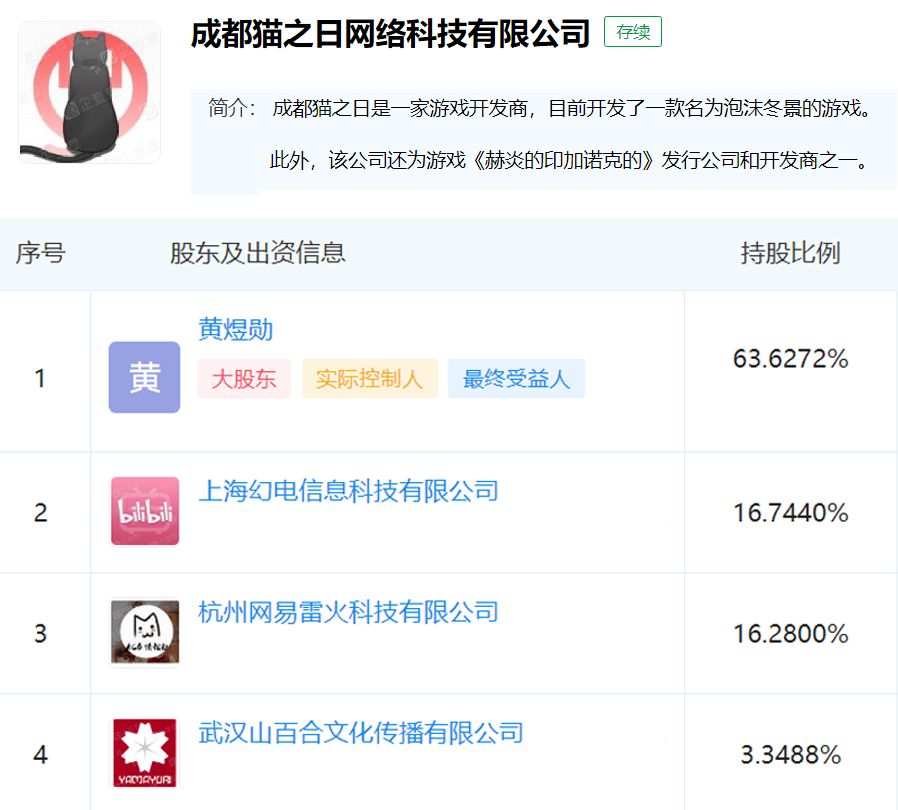Click the company title 成都猫之日网络科技有限公司
The height and width of the screenshot is (810, 898).
point(390,33)
